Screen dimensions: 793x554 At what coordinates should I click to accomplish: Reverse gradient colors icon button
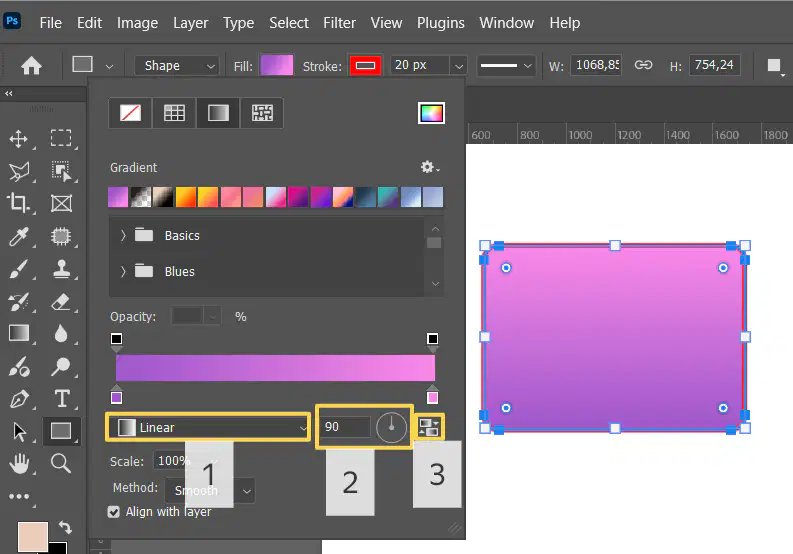(429, 427)
